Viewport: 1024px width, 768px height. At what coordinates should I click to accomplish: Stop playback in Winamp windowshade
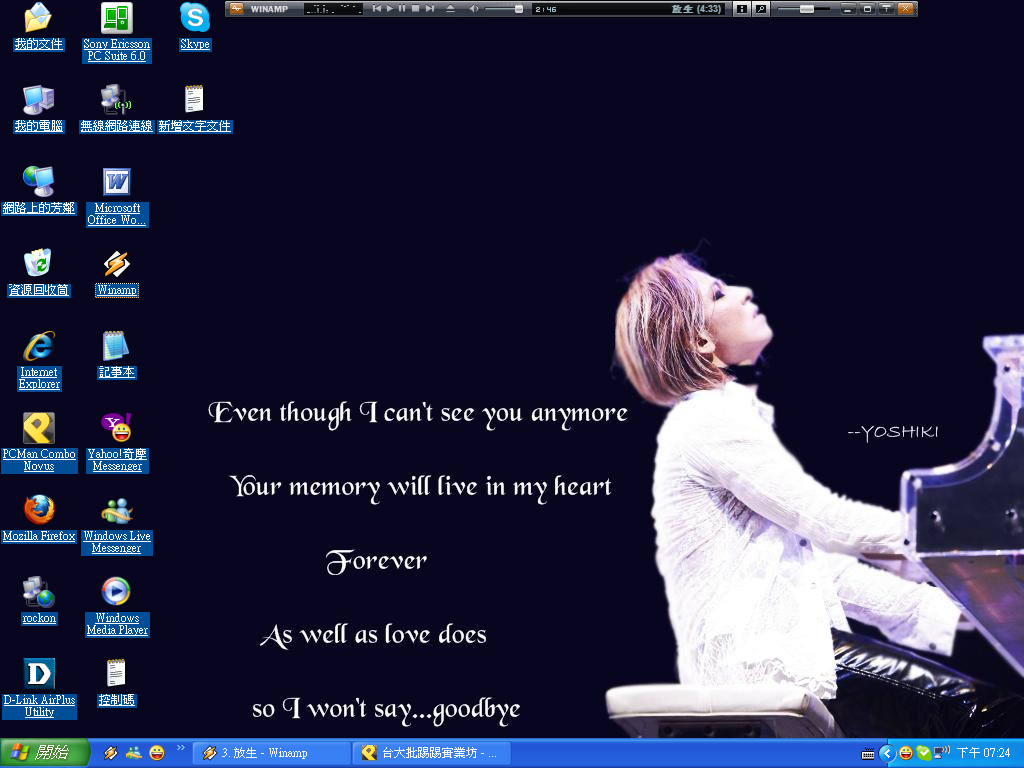(415, 8)
